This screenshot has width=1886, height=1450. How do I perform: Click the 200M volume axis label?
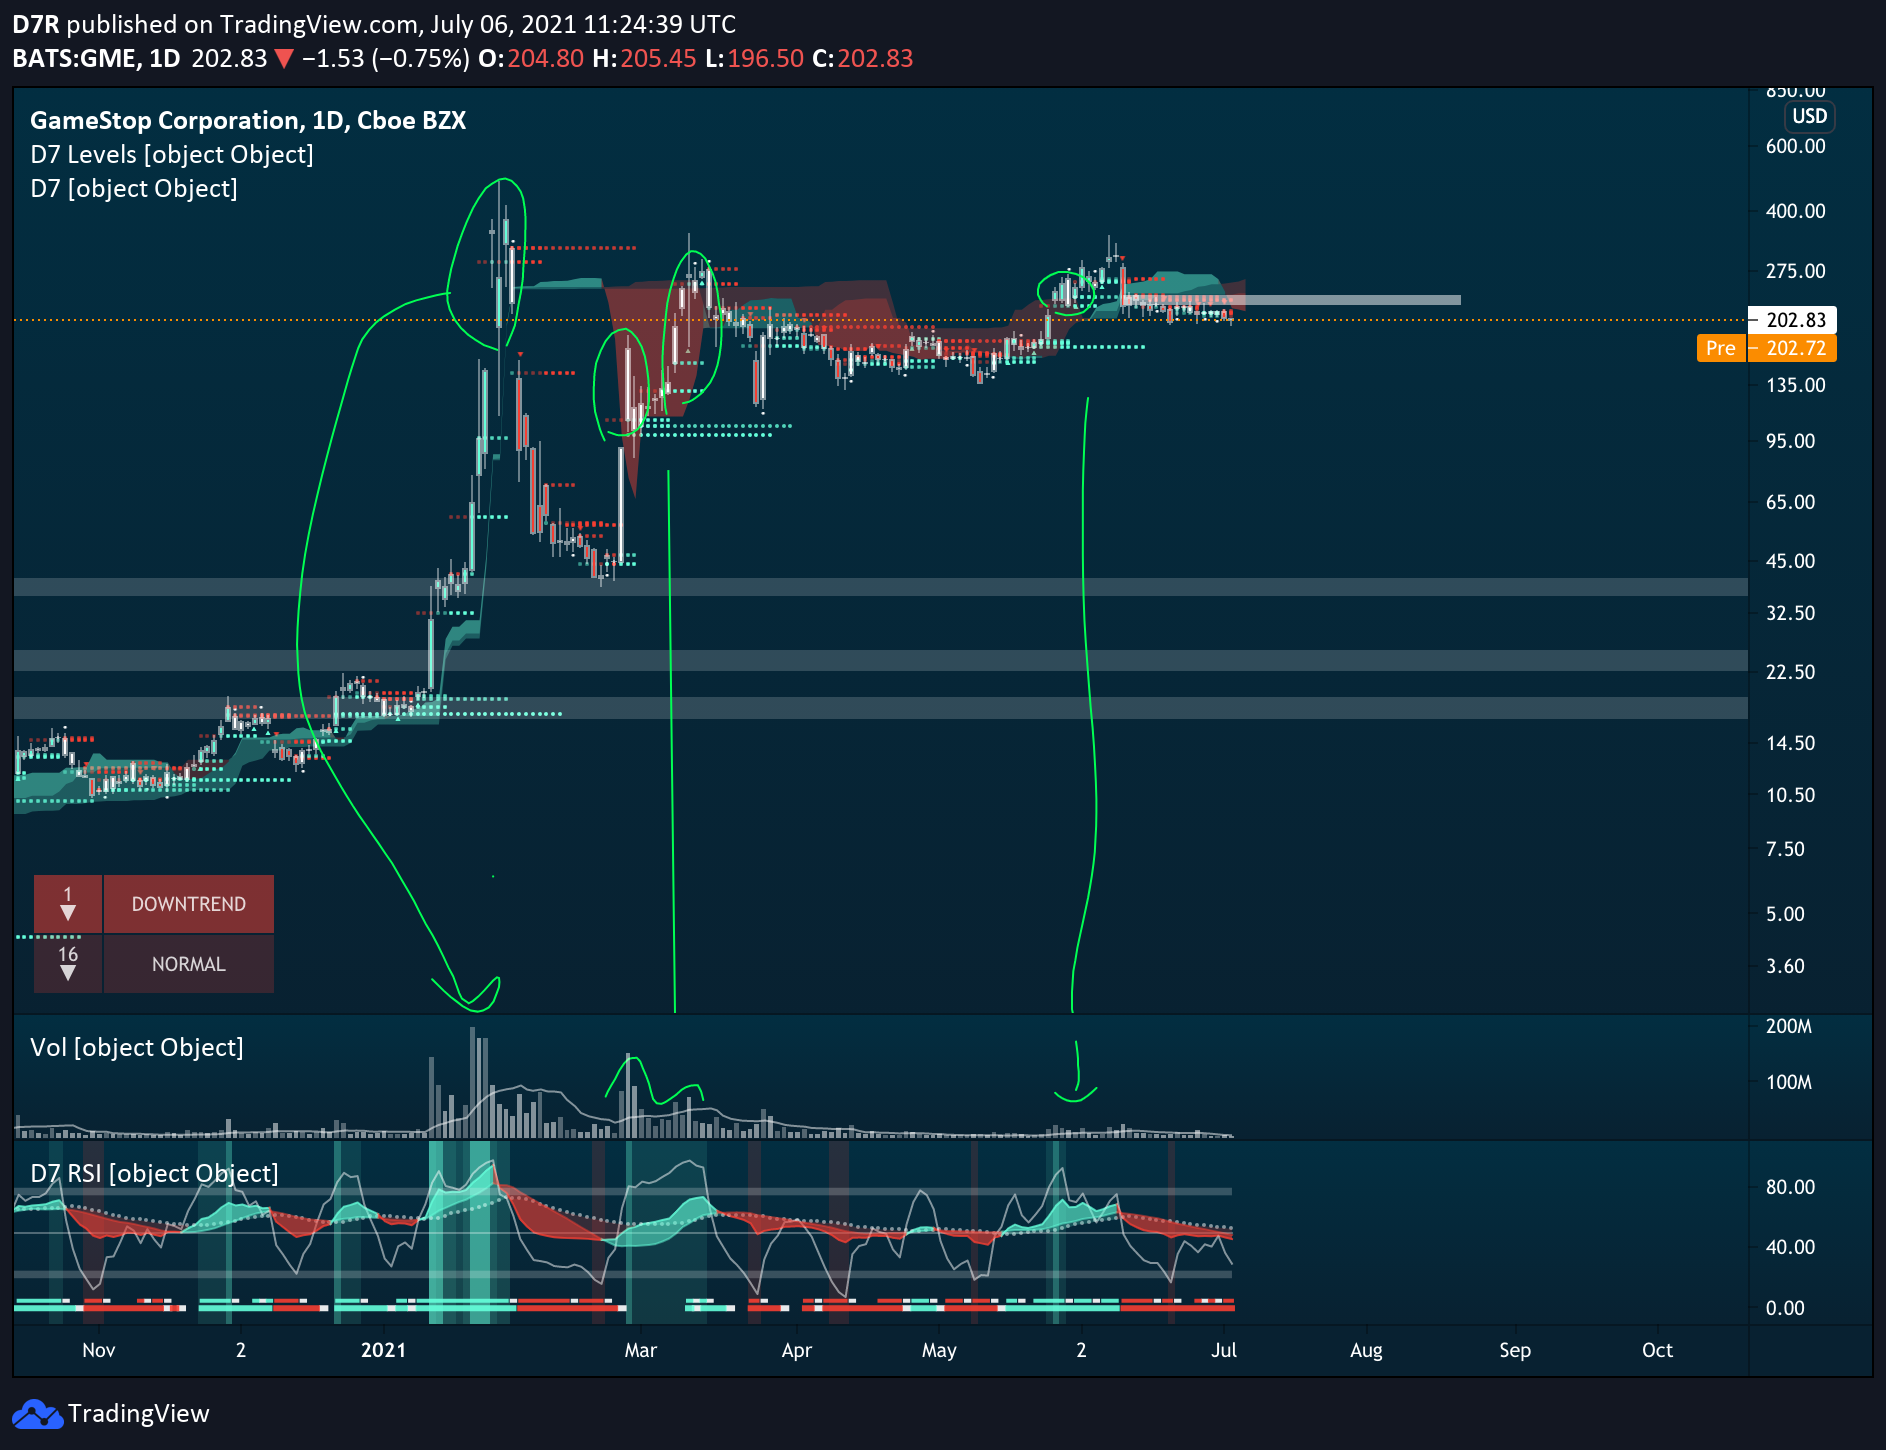[1788, 1026]
